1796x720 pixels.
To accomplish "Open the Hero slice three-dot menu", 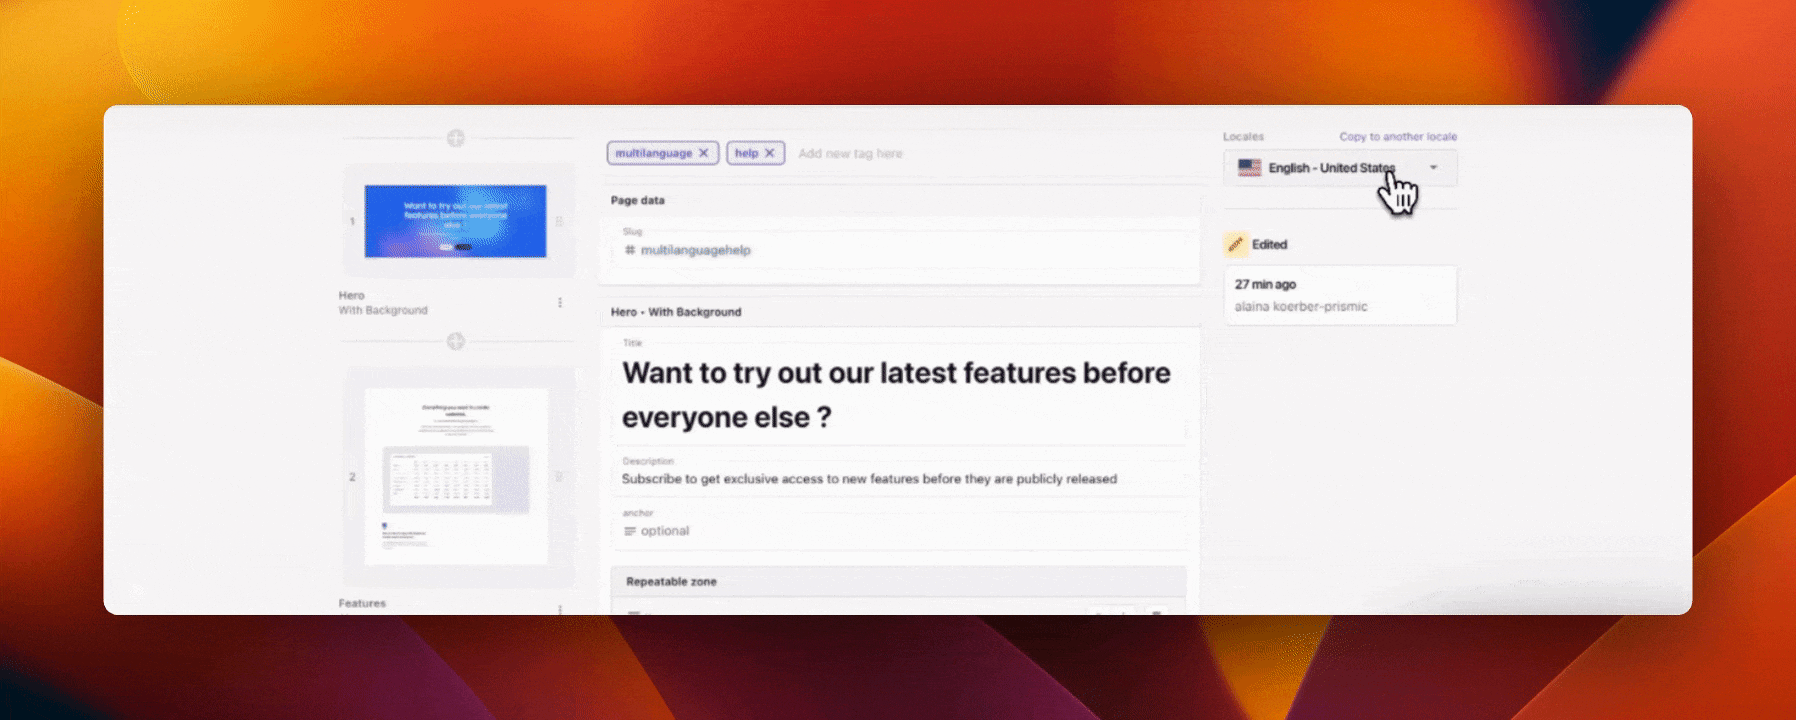I will pos(560,302).
